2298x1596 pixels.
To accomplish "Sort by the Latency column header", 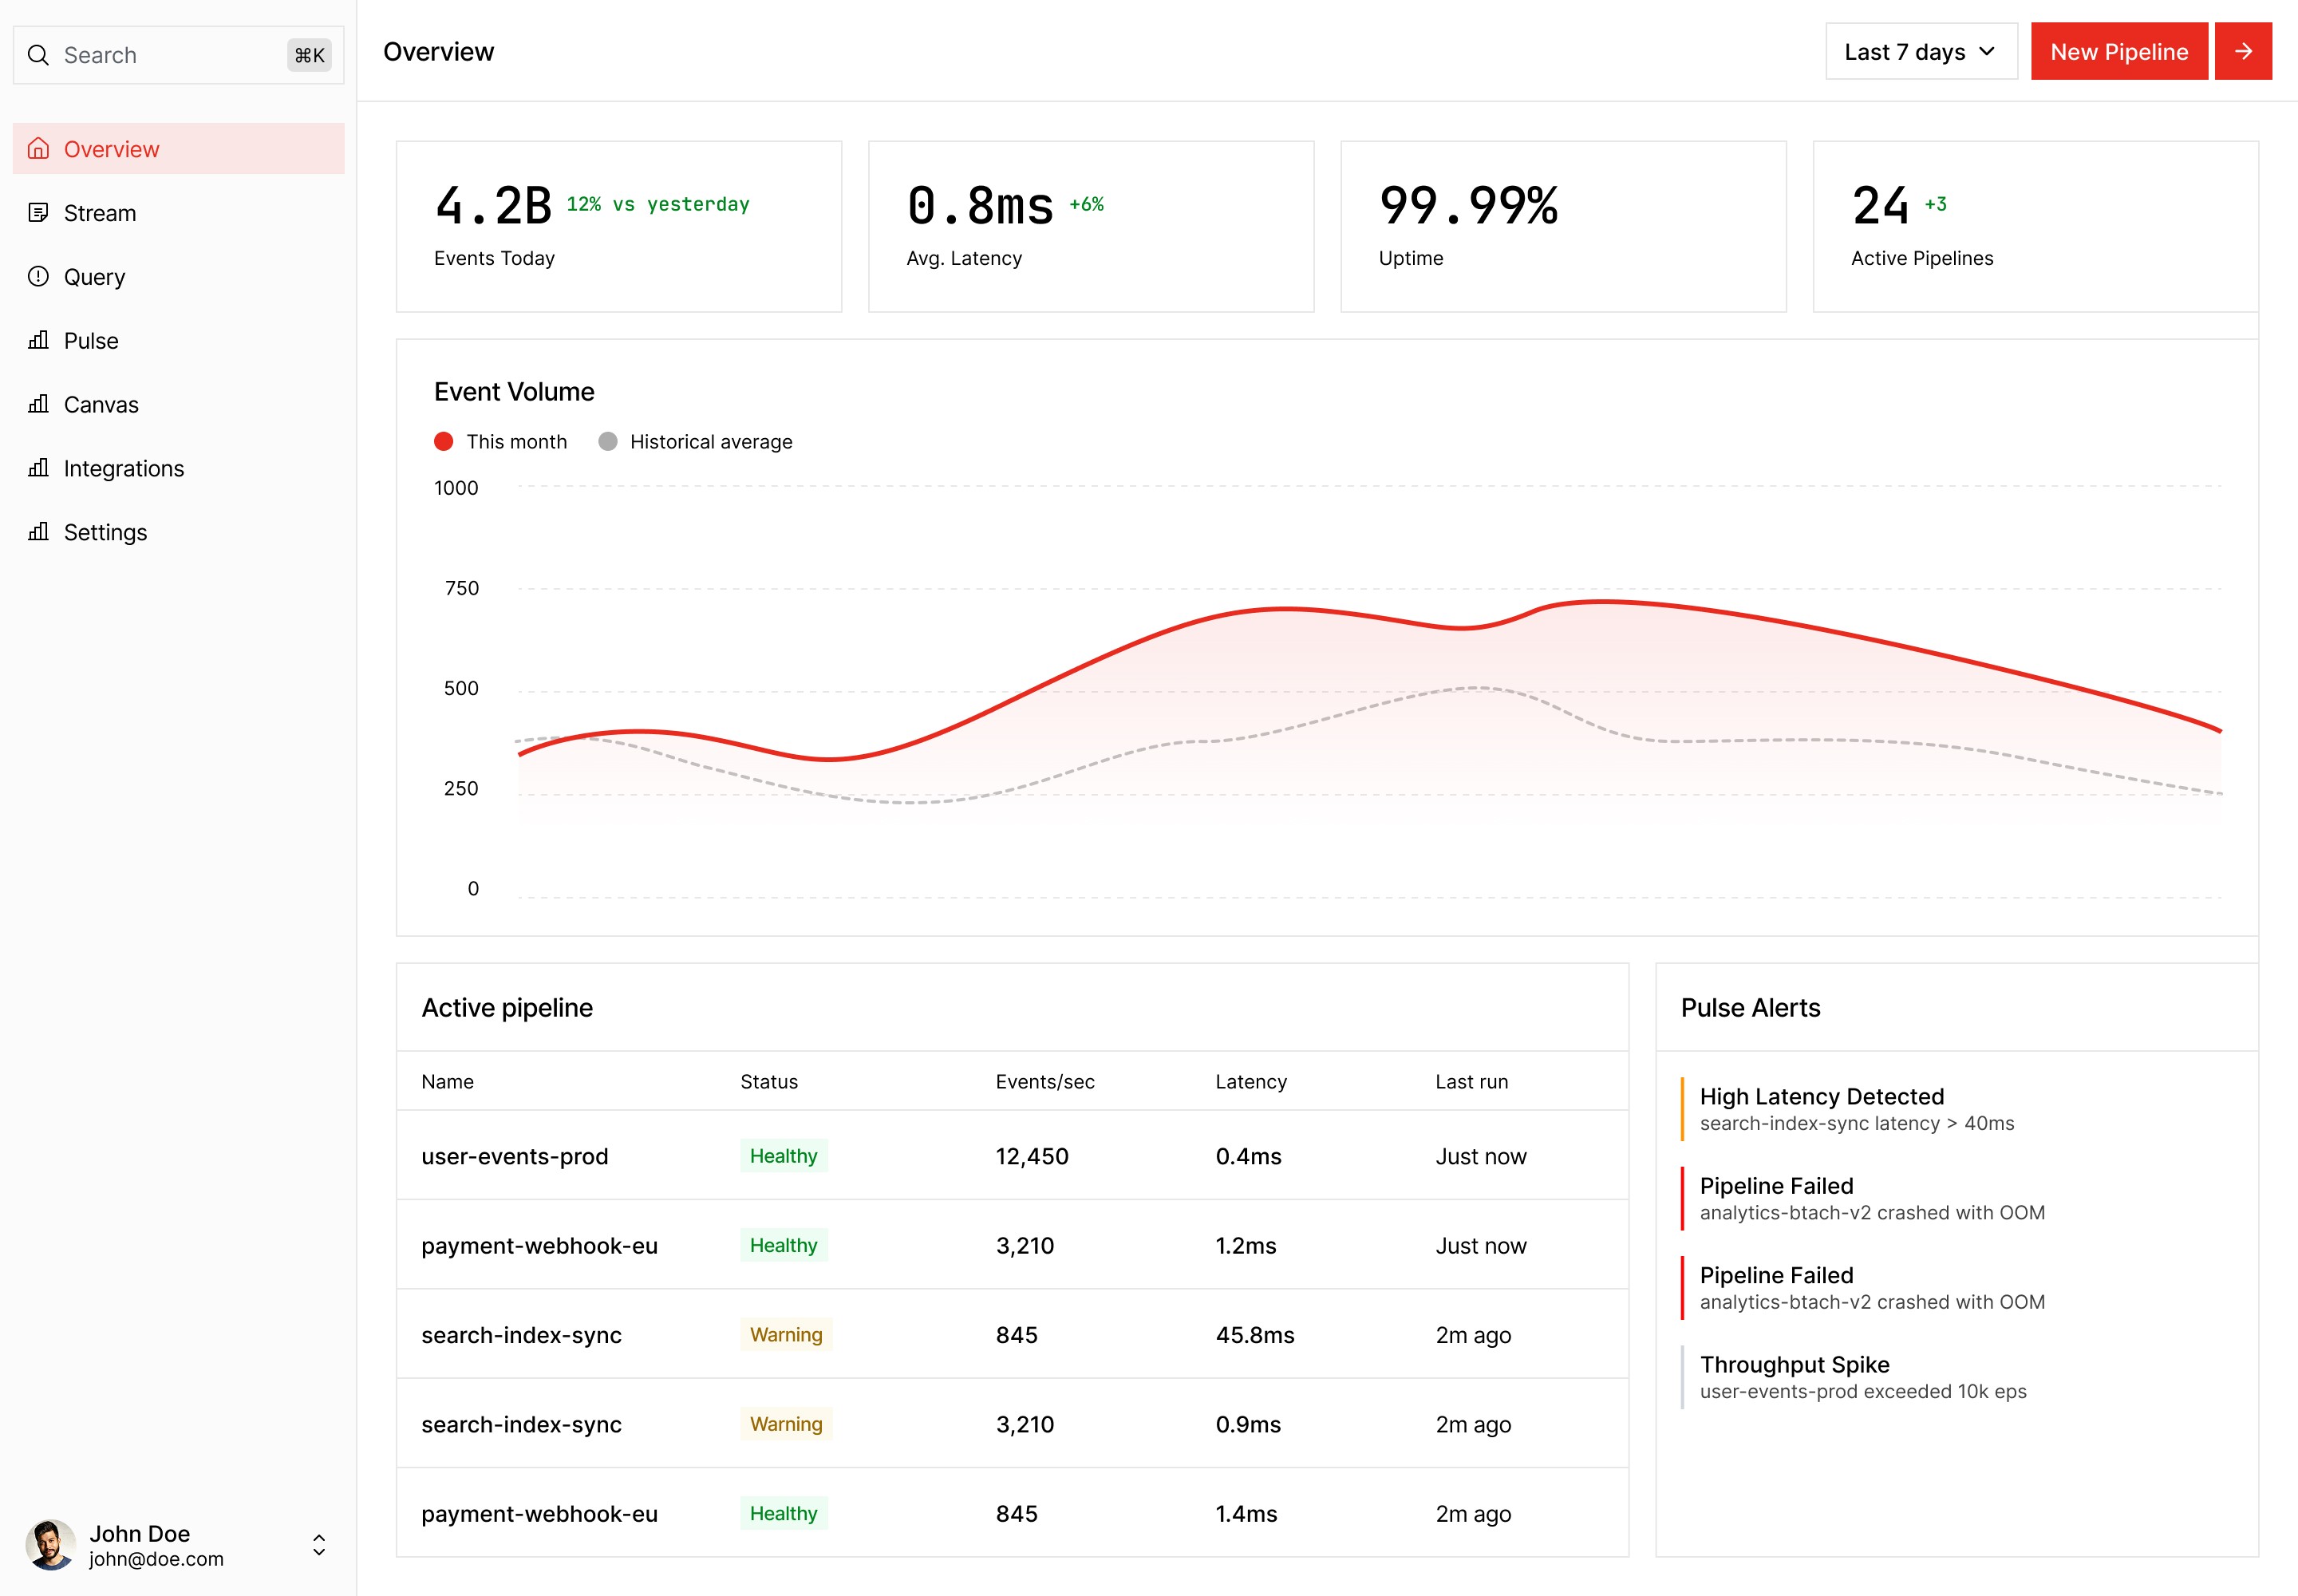I will point(1250,1082).
